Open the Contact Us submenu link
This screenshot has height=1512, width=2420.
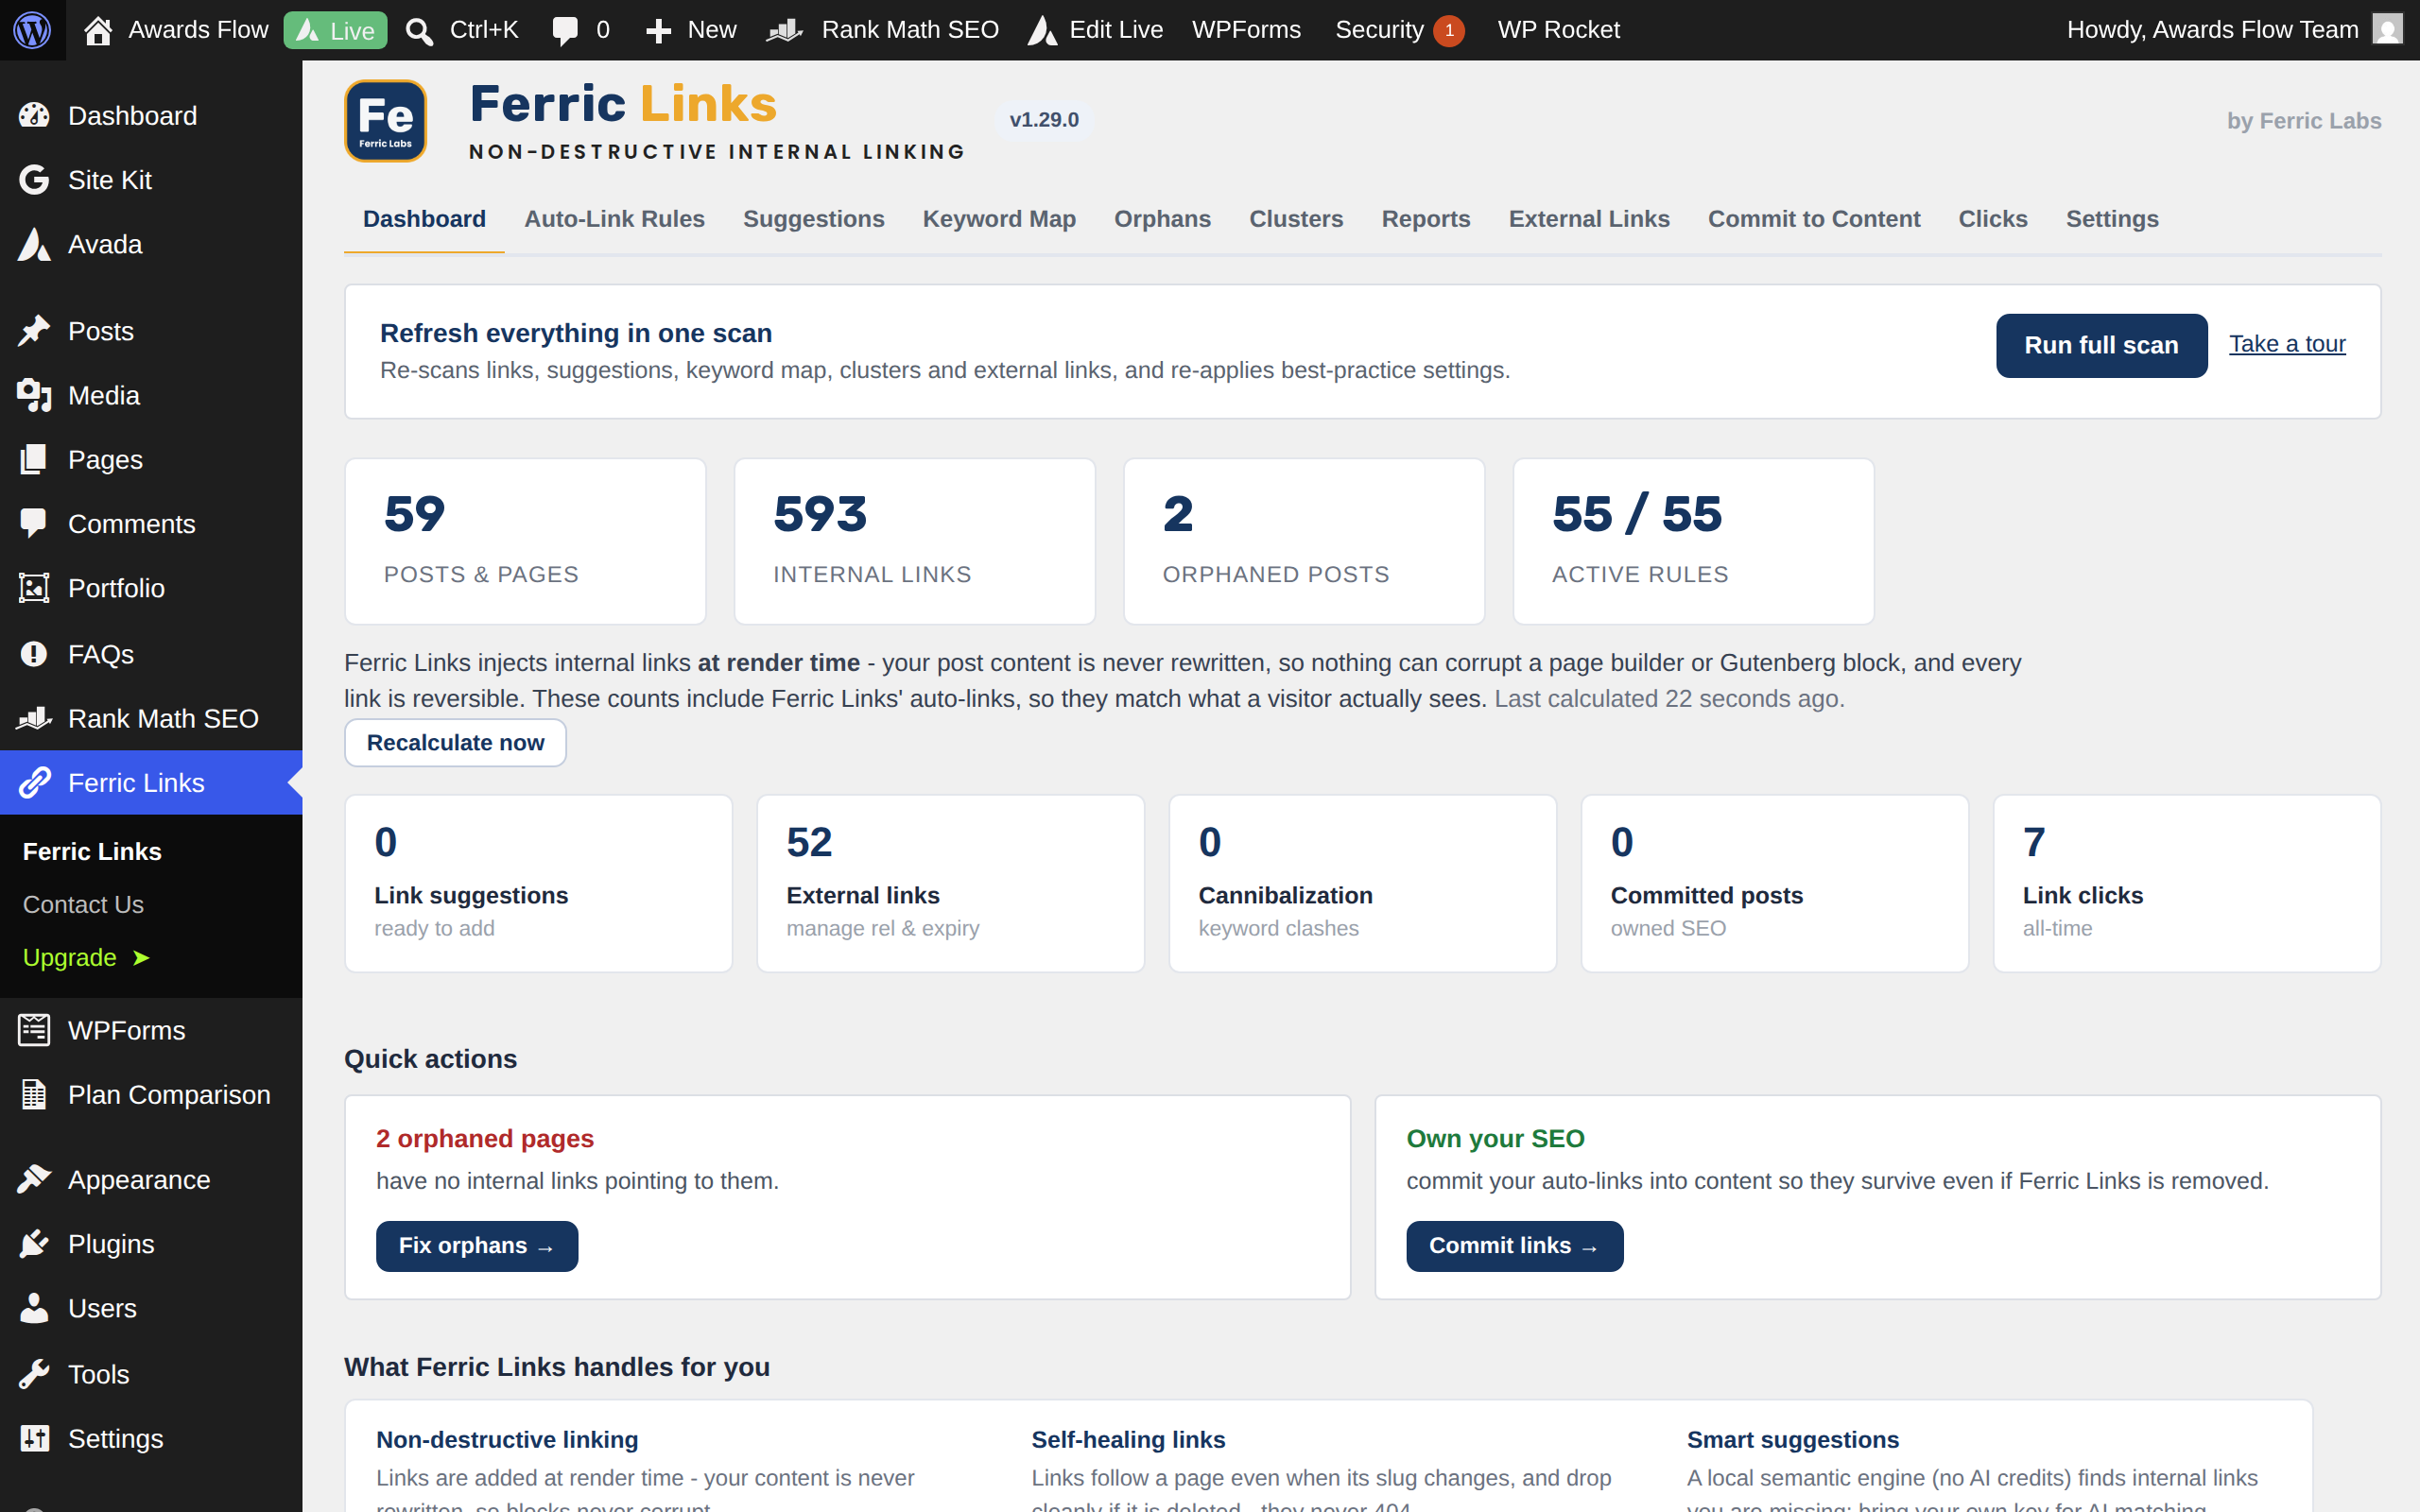click(83, 904)
